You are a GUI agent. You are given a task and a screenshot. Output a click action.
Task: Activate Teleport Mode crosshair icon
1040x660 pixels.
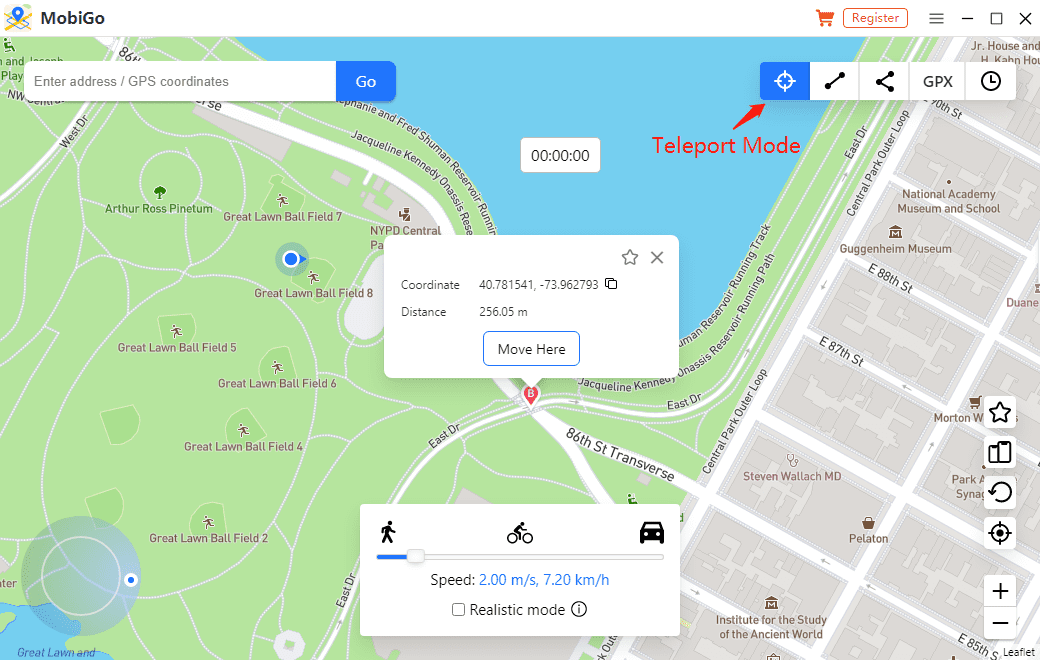click(x=785, y=82)
